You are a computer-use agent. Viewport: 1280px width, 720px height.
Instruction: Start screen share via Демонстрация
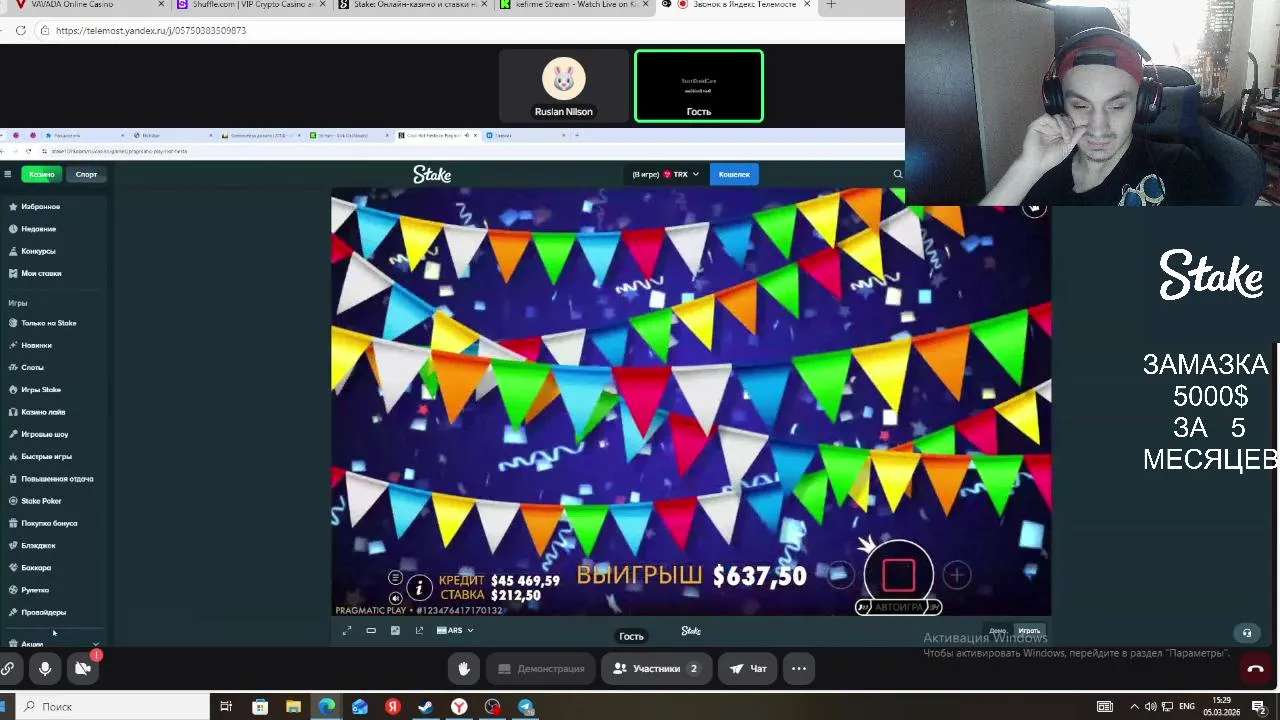pos(541,669)
